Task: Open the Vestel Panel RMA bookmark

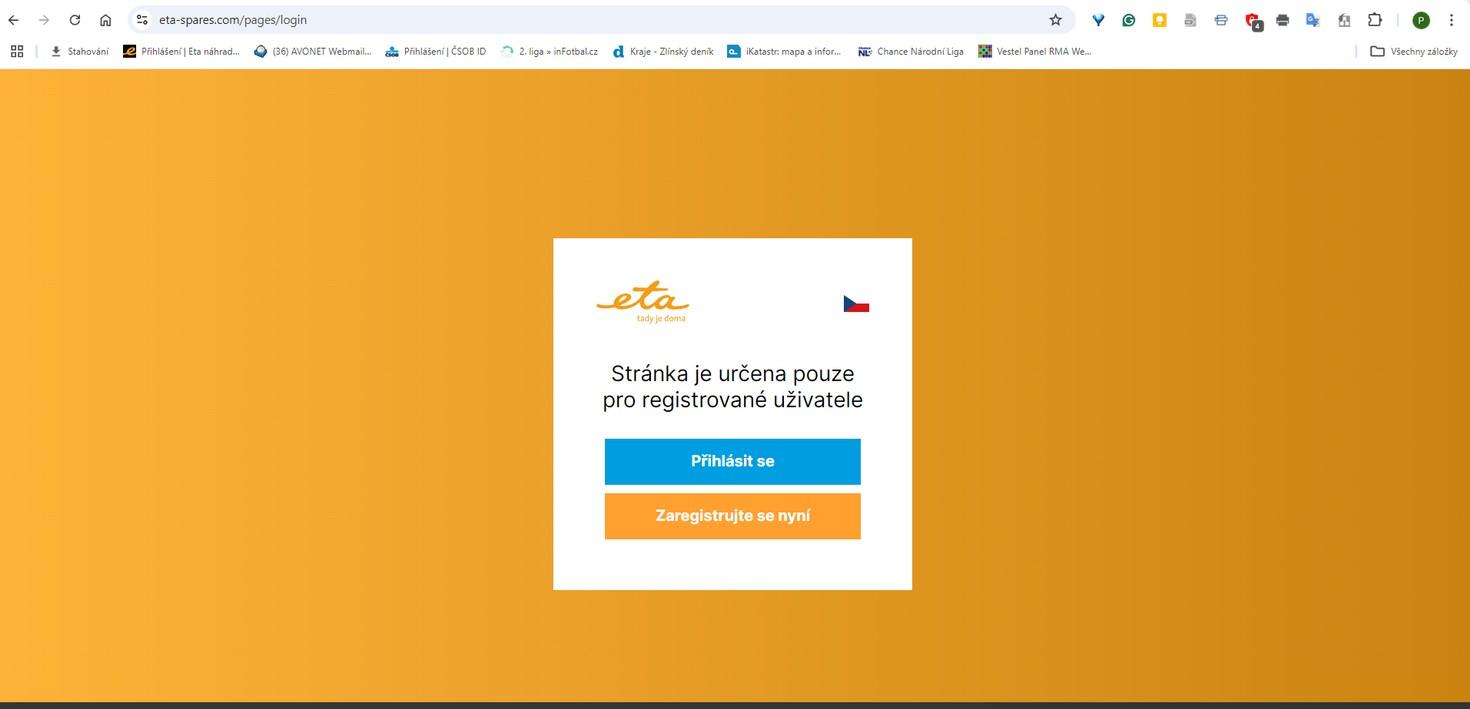Action: pyautogui.click(x=1035, y=51)
